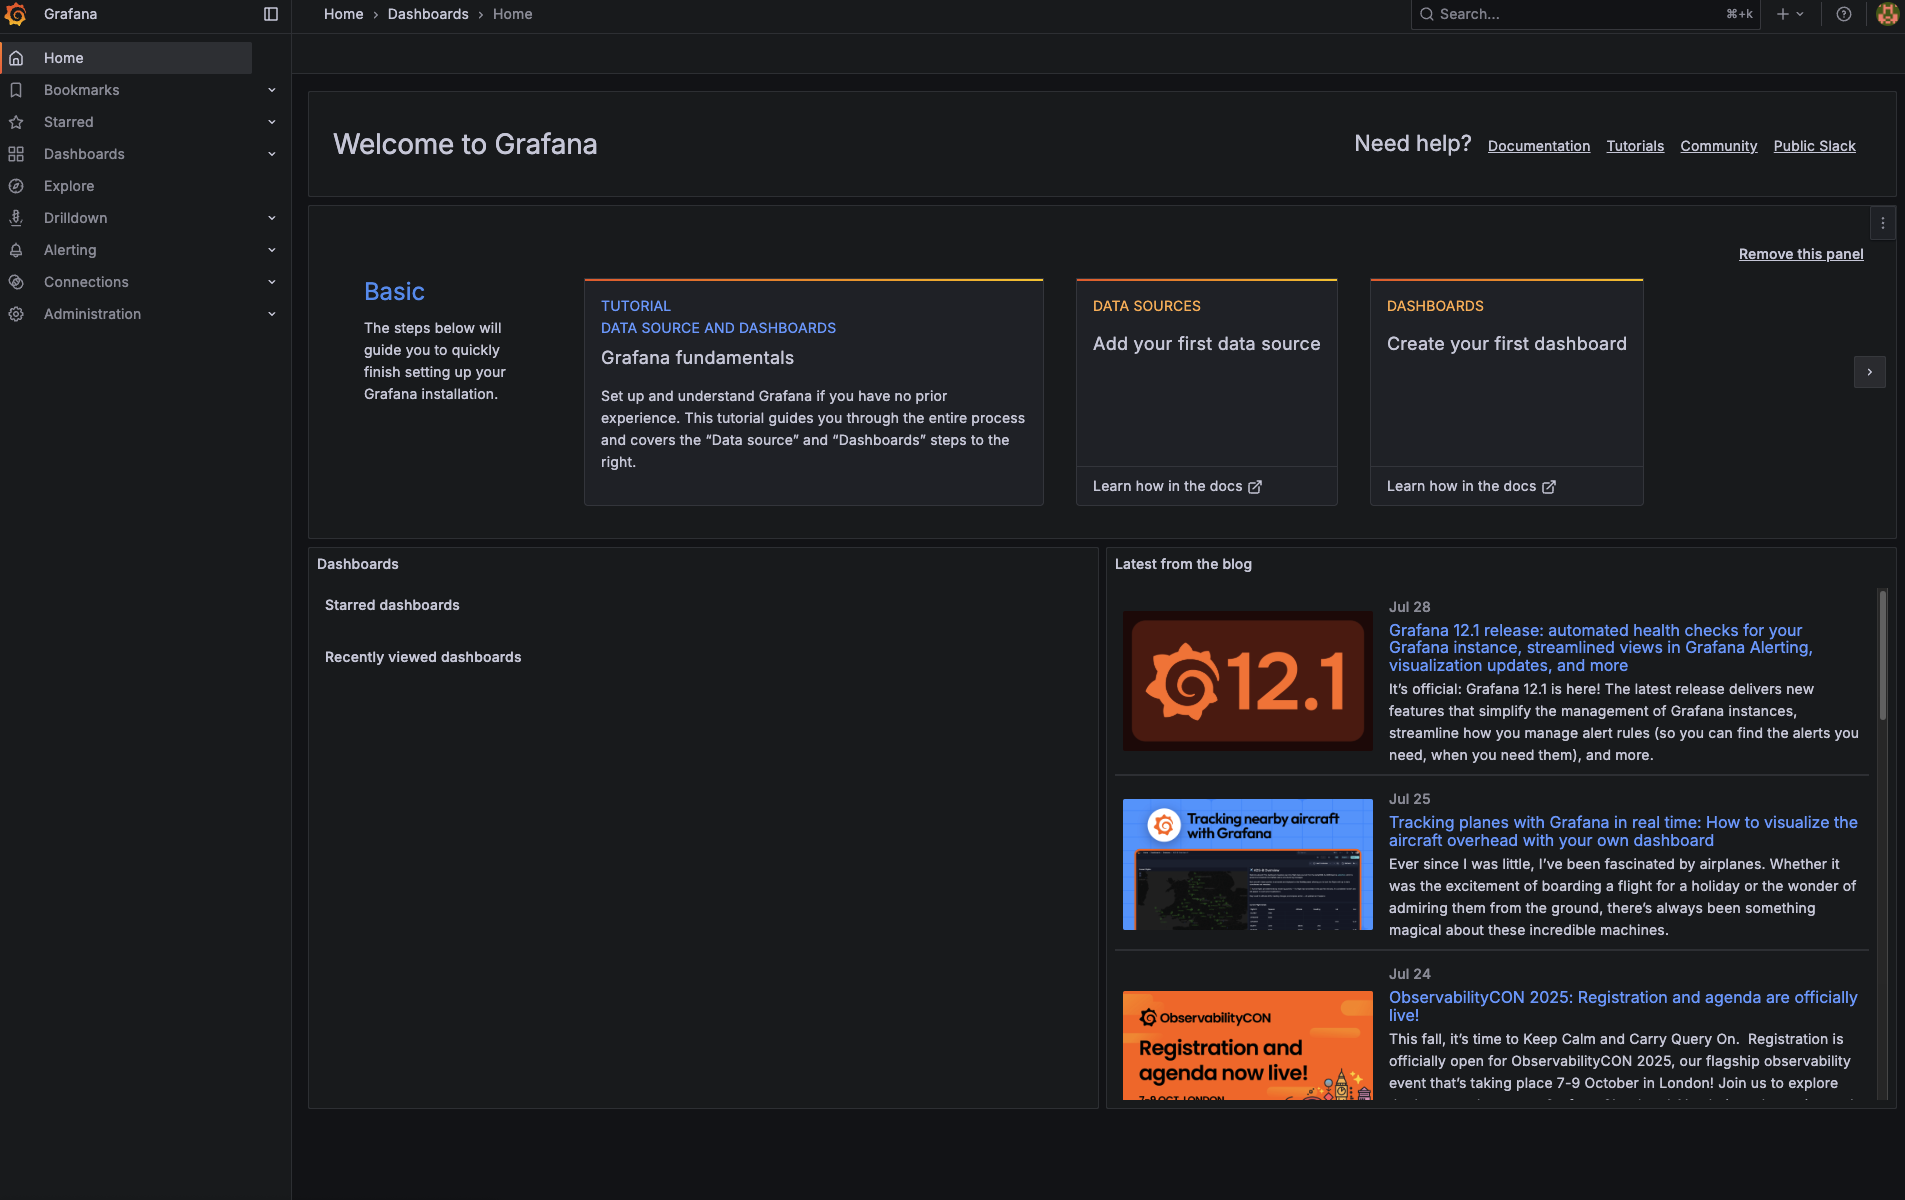Open the Tracking nearby aircraft thumbnail
1905x1200 pixels.
(x=1248, y=864)
